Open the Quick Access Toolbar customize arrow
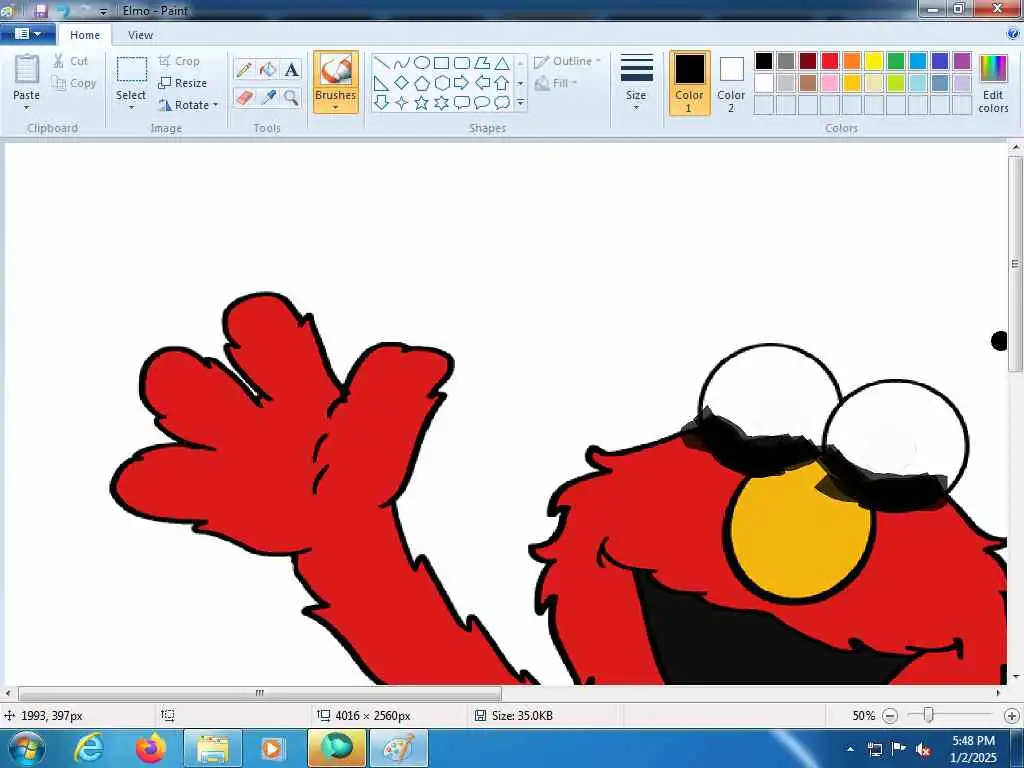Viewport: 1024px width, 768px height. tap(103, 11)
